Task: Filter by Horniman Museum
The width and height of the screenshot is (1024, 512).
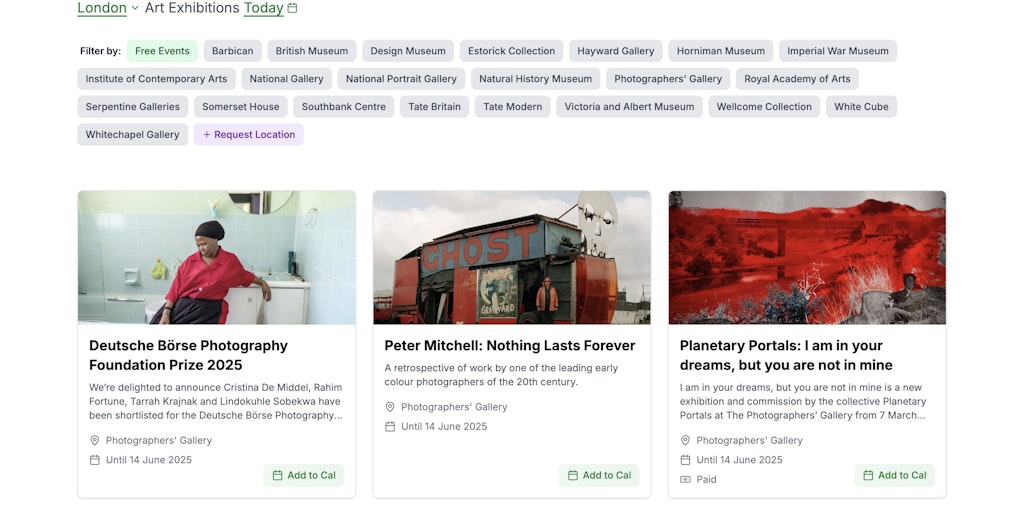Action: tap(721, 51)
